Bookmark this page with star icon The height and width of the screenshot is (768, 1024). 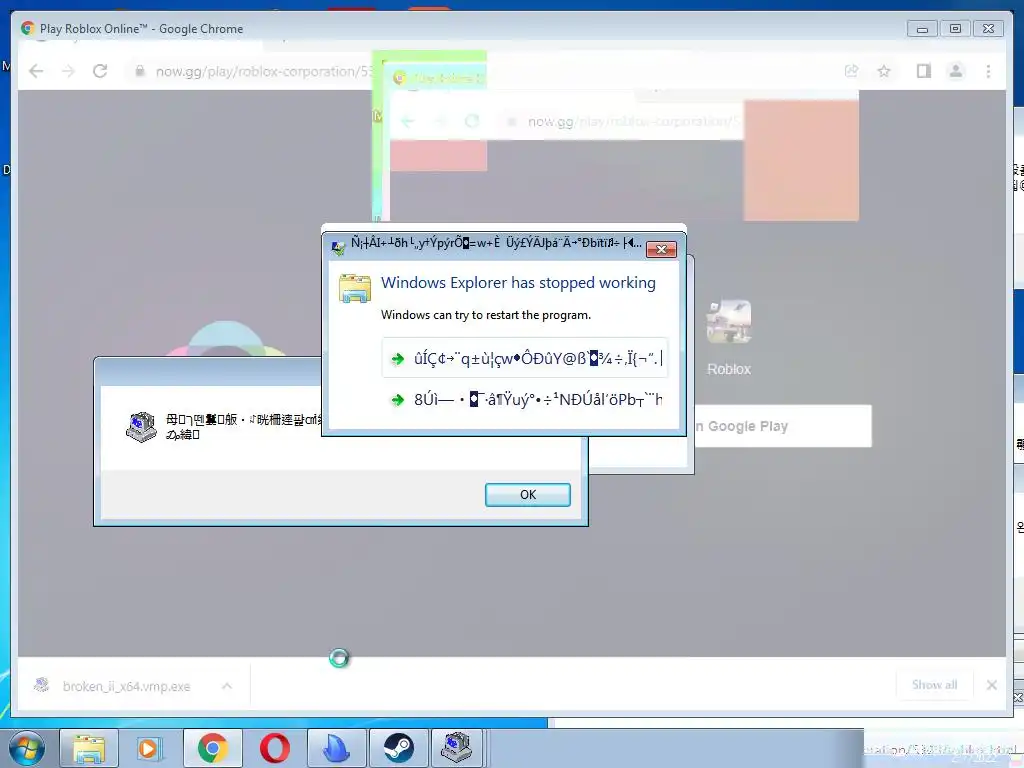(884, 71)
